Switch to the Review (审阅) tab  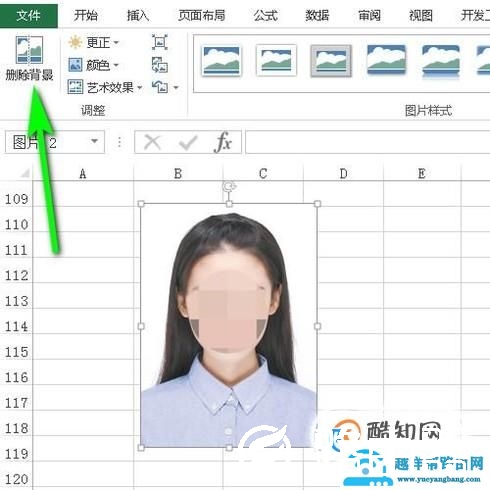coord(369,15)
